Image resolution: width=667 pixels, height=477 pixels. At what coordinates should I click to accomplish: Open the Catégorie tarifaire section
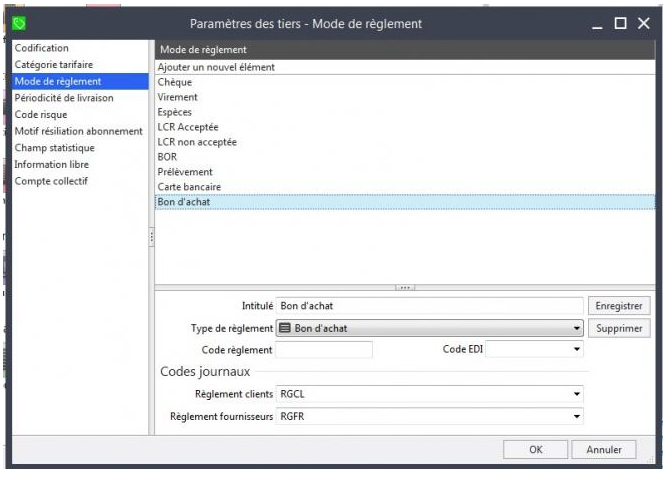pos(53,64)
